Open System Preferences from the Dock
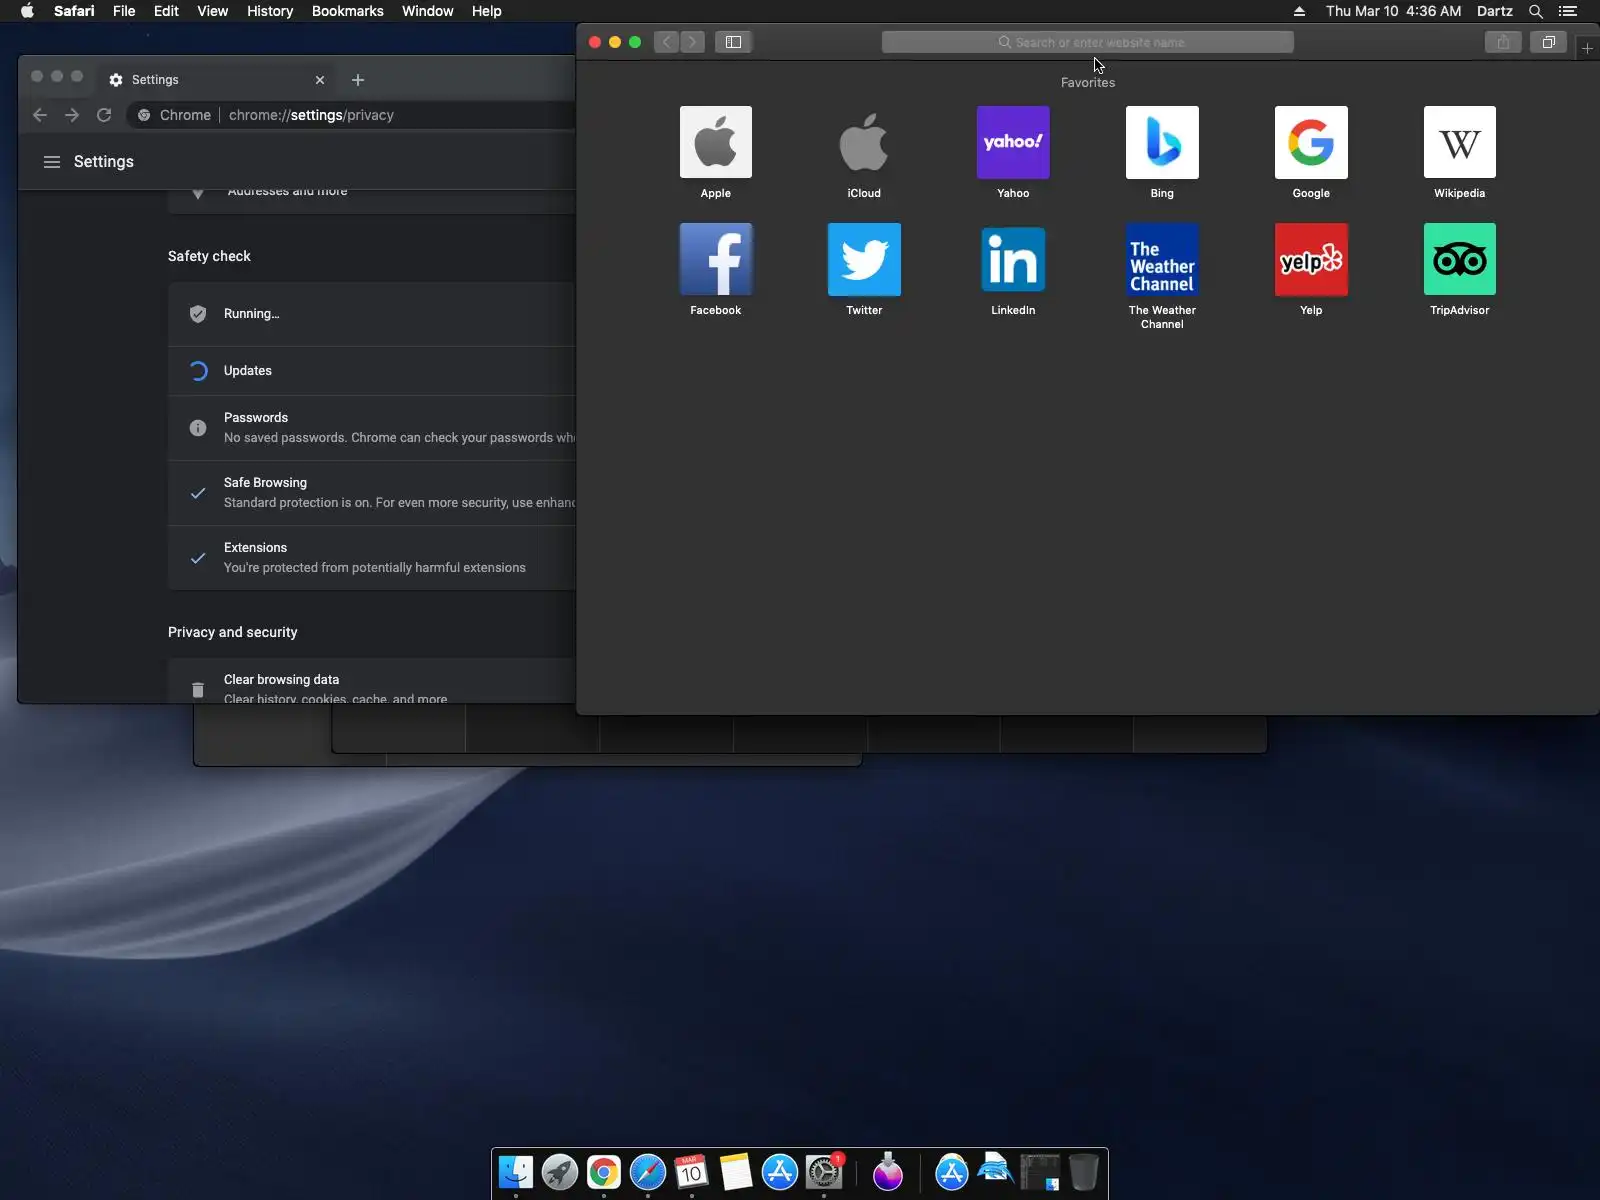This screenshot has height=1200, width=1600. coord(824,1172)
